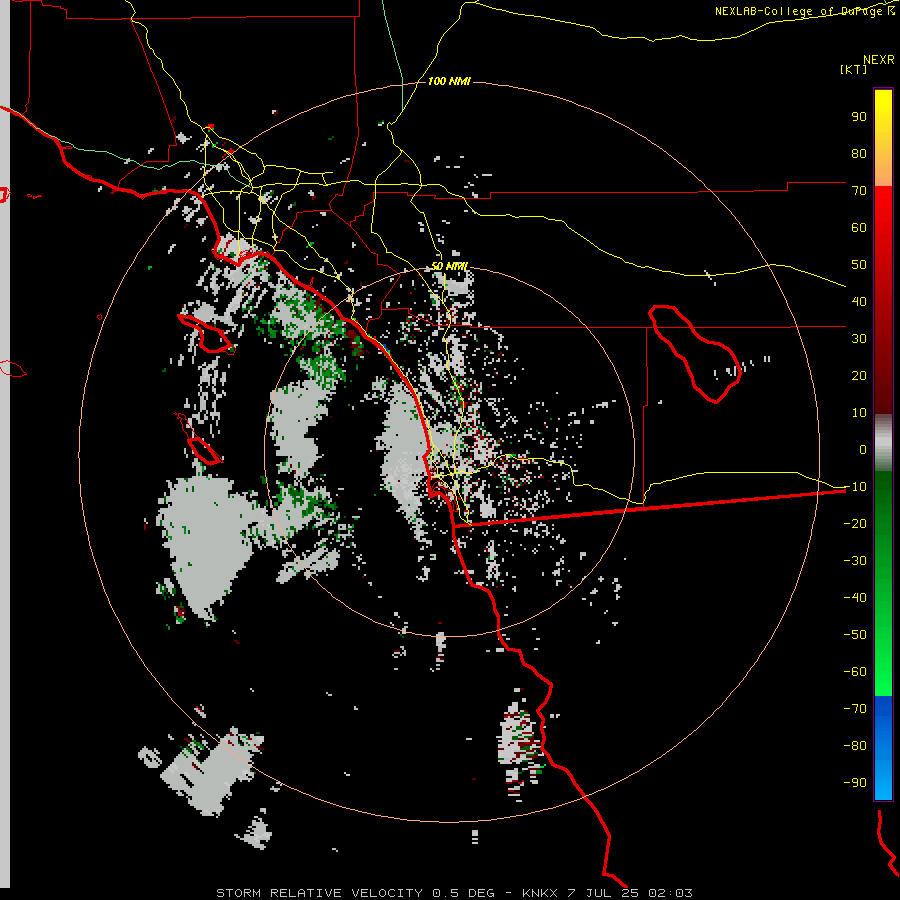Click the positive 20 scale value
This screenshot has height=900, width=900.
pos(859,375)
